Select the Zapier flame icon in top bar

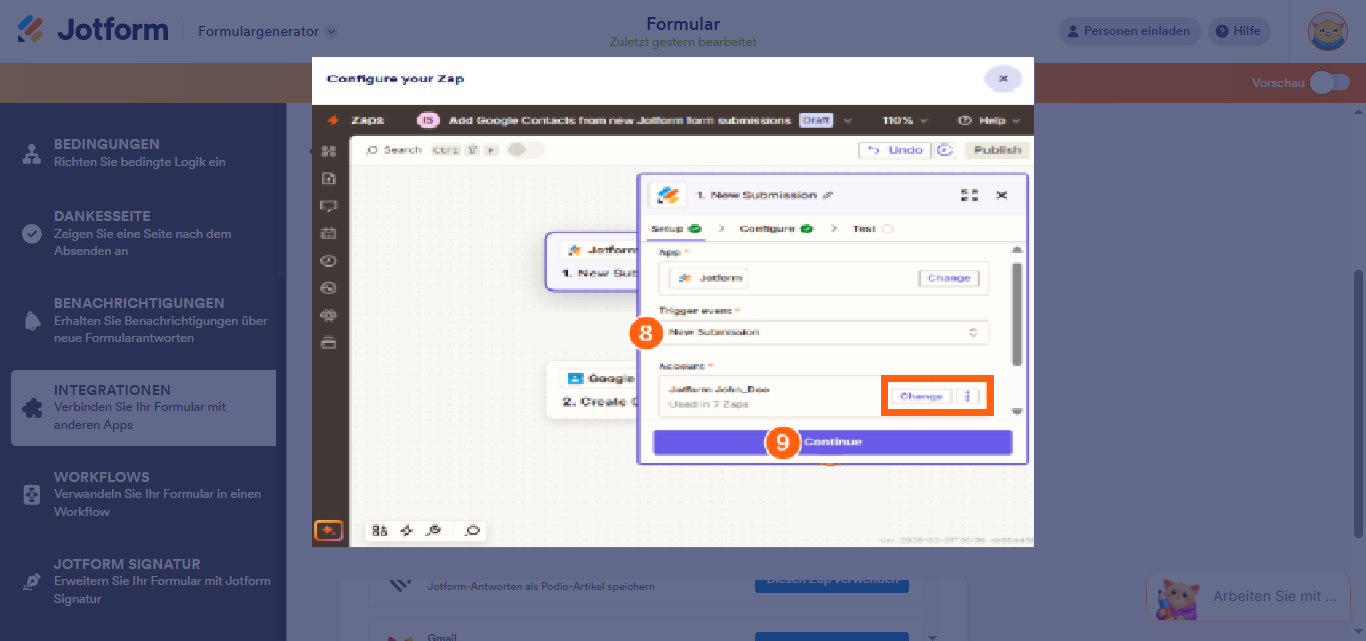point(334,120)
